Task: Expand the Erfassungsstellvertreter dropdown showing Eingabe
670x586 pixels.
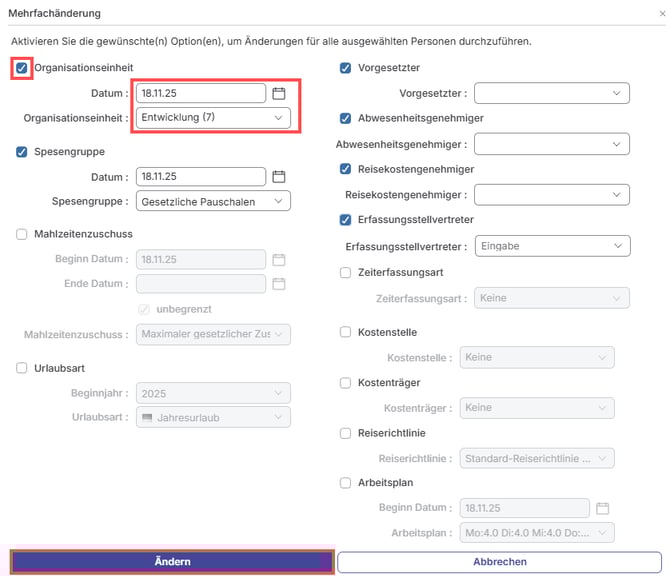Action: (551, 245)
